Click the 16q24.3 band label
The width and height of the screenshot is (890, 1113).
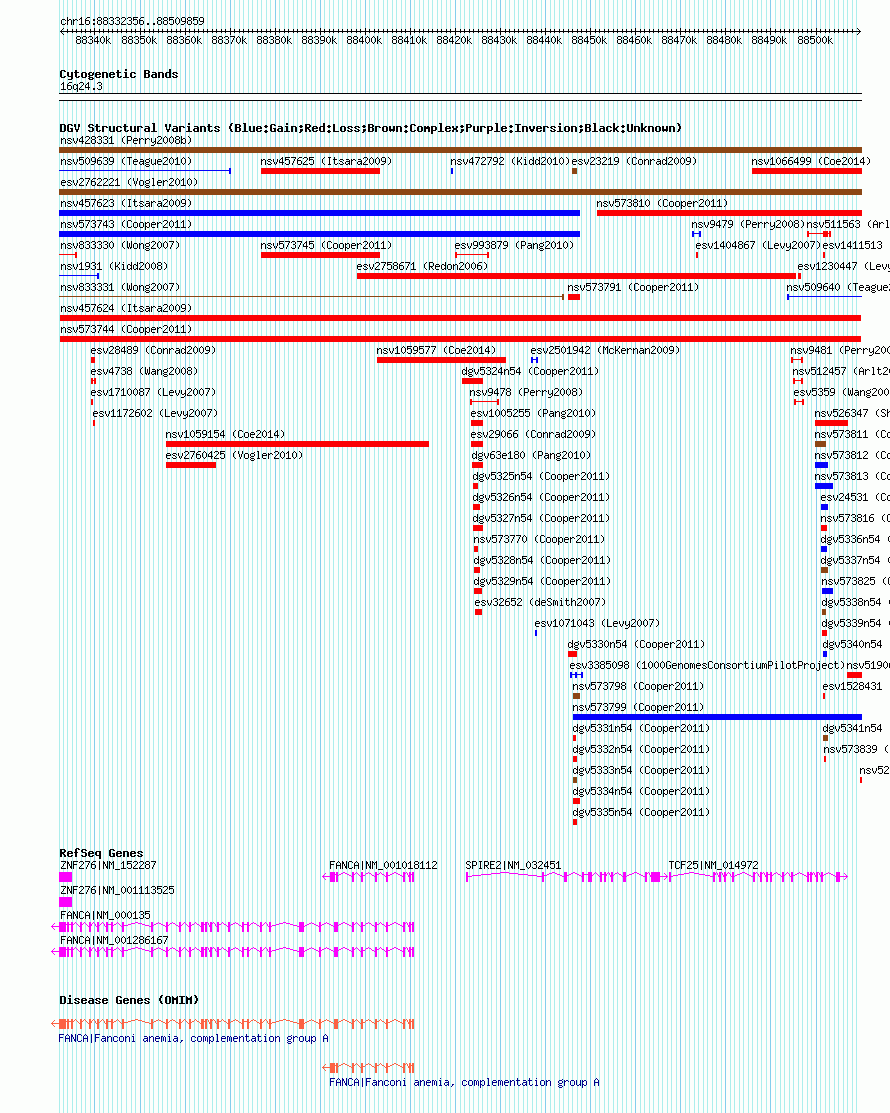pyautogui.click(x=81, y=87)
